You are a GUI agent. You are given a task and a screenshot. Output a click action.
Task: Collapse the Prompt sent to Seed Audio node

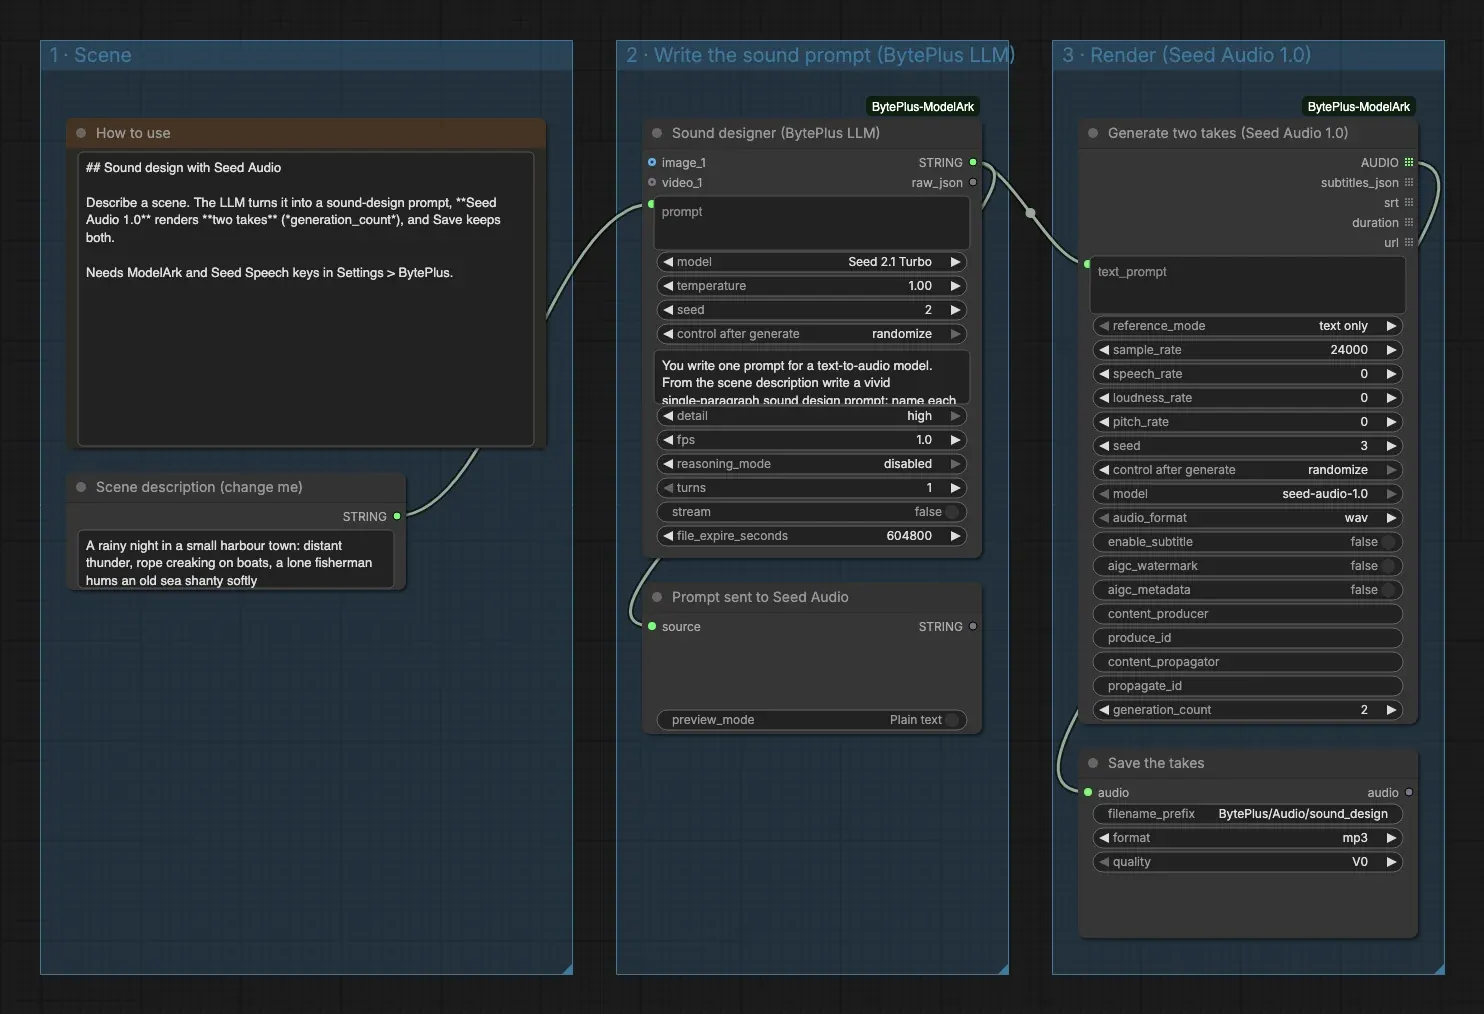pyautogui.click(x=657, y=597)
